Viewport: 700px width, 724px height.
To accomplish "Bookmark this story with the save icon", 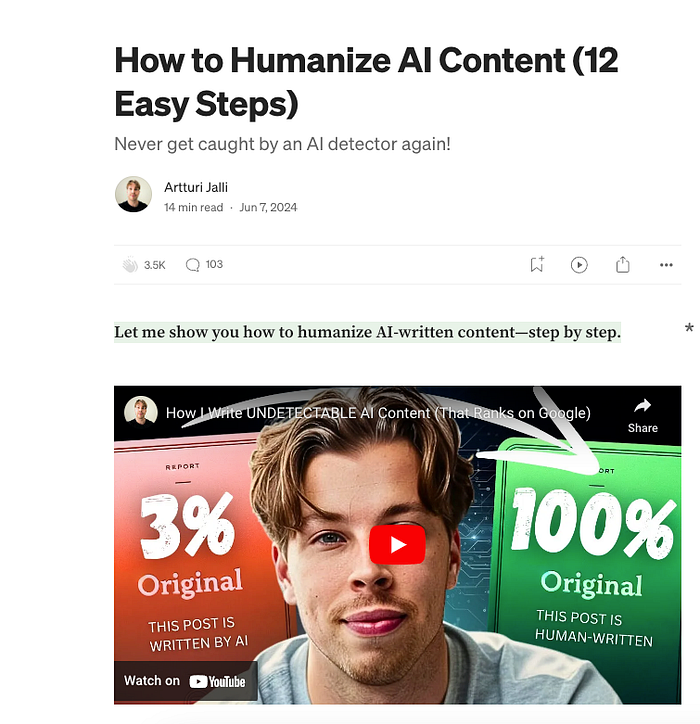I will (x=537, y=265).
